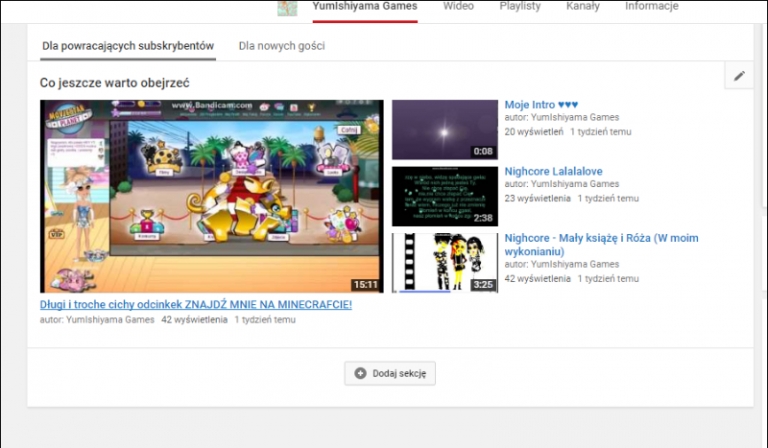Open the ZNAJDŹ MNIE NA MINECRAFCIE video link
Image resolution: width=768 pixels, height=448 pixels.
196,304
